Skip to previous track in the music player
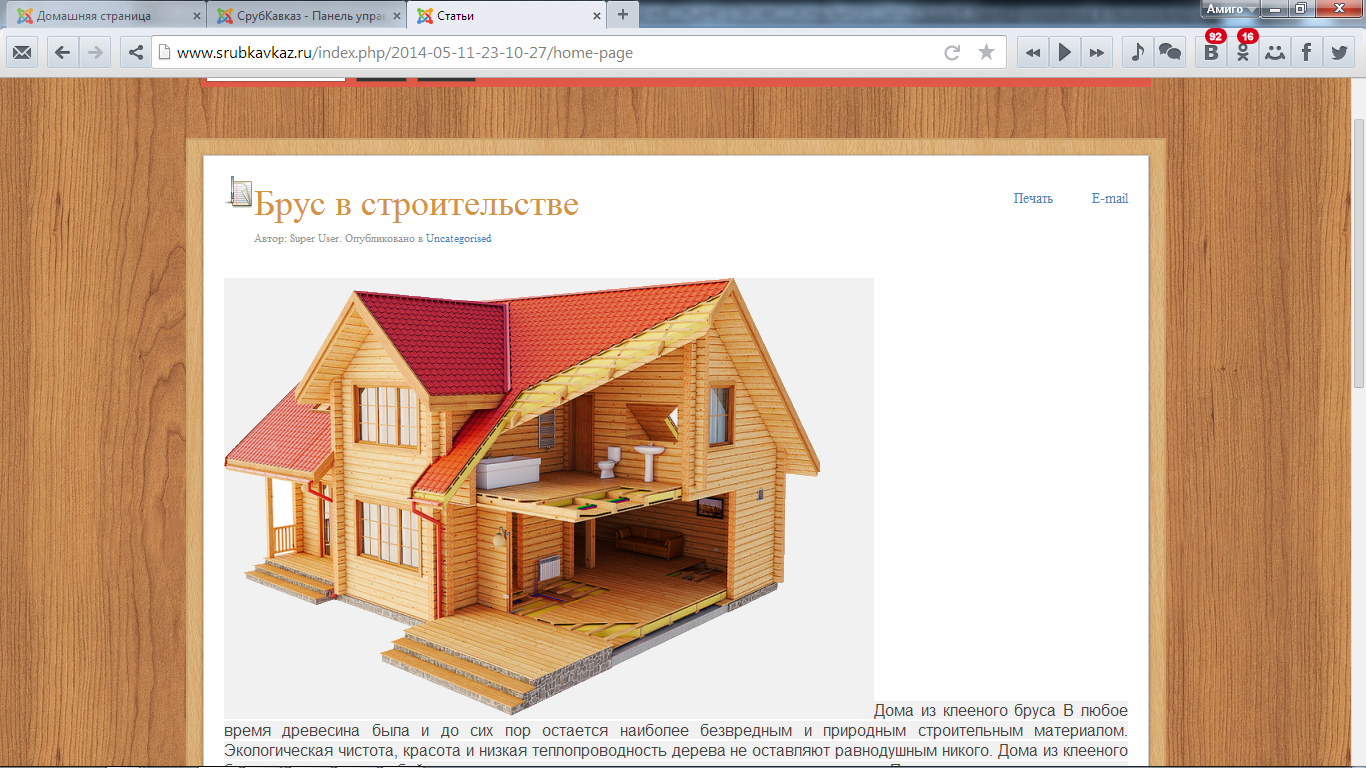The image size is (1366, 768). (x=1033, y=53)
